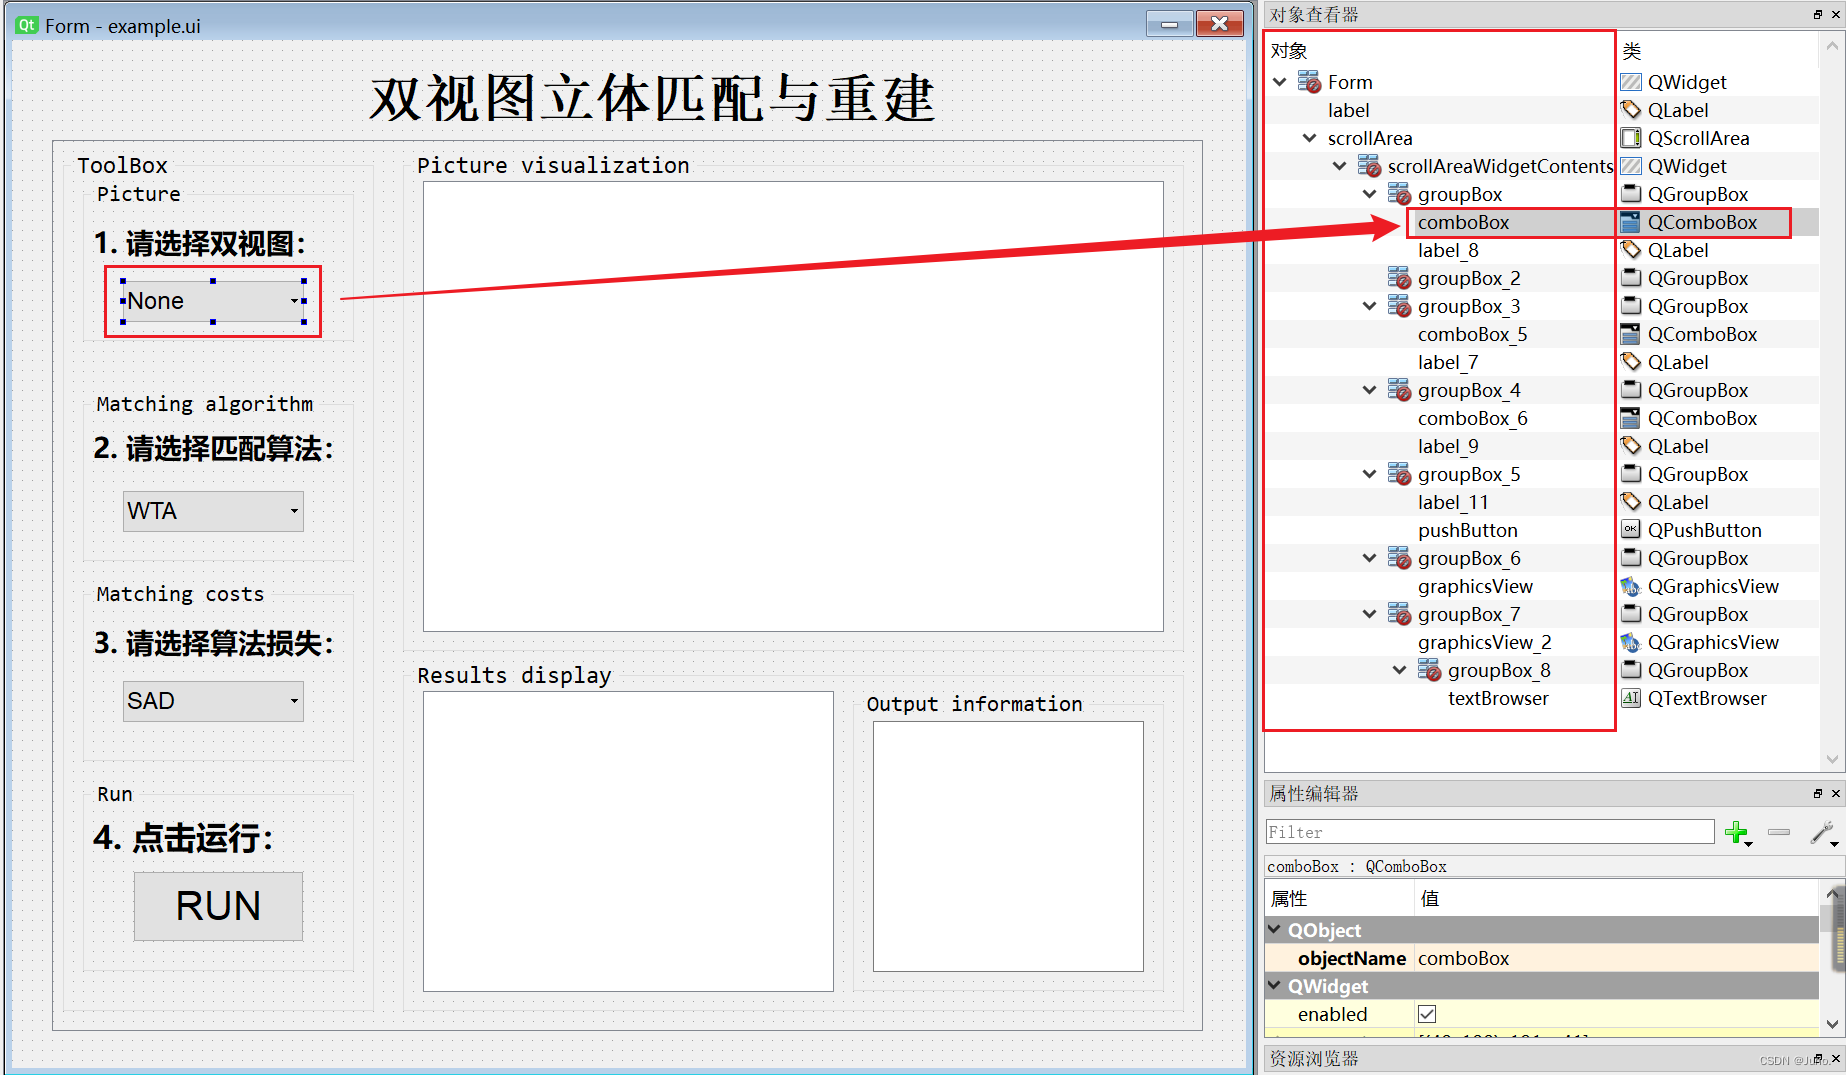Close the object inspector panel
The height and width of the screenshot is (1075, 1846).
(1836, 14)
